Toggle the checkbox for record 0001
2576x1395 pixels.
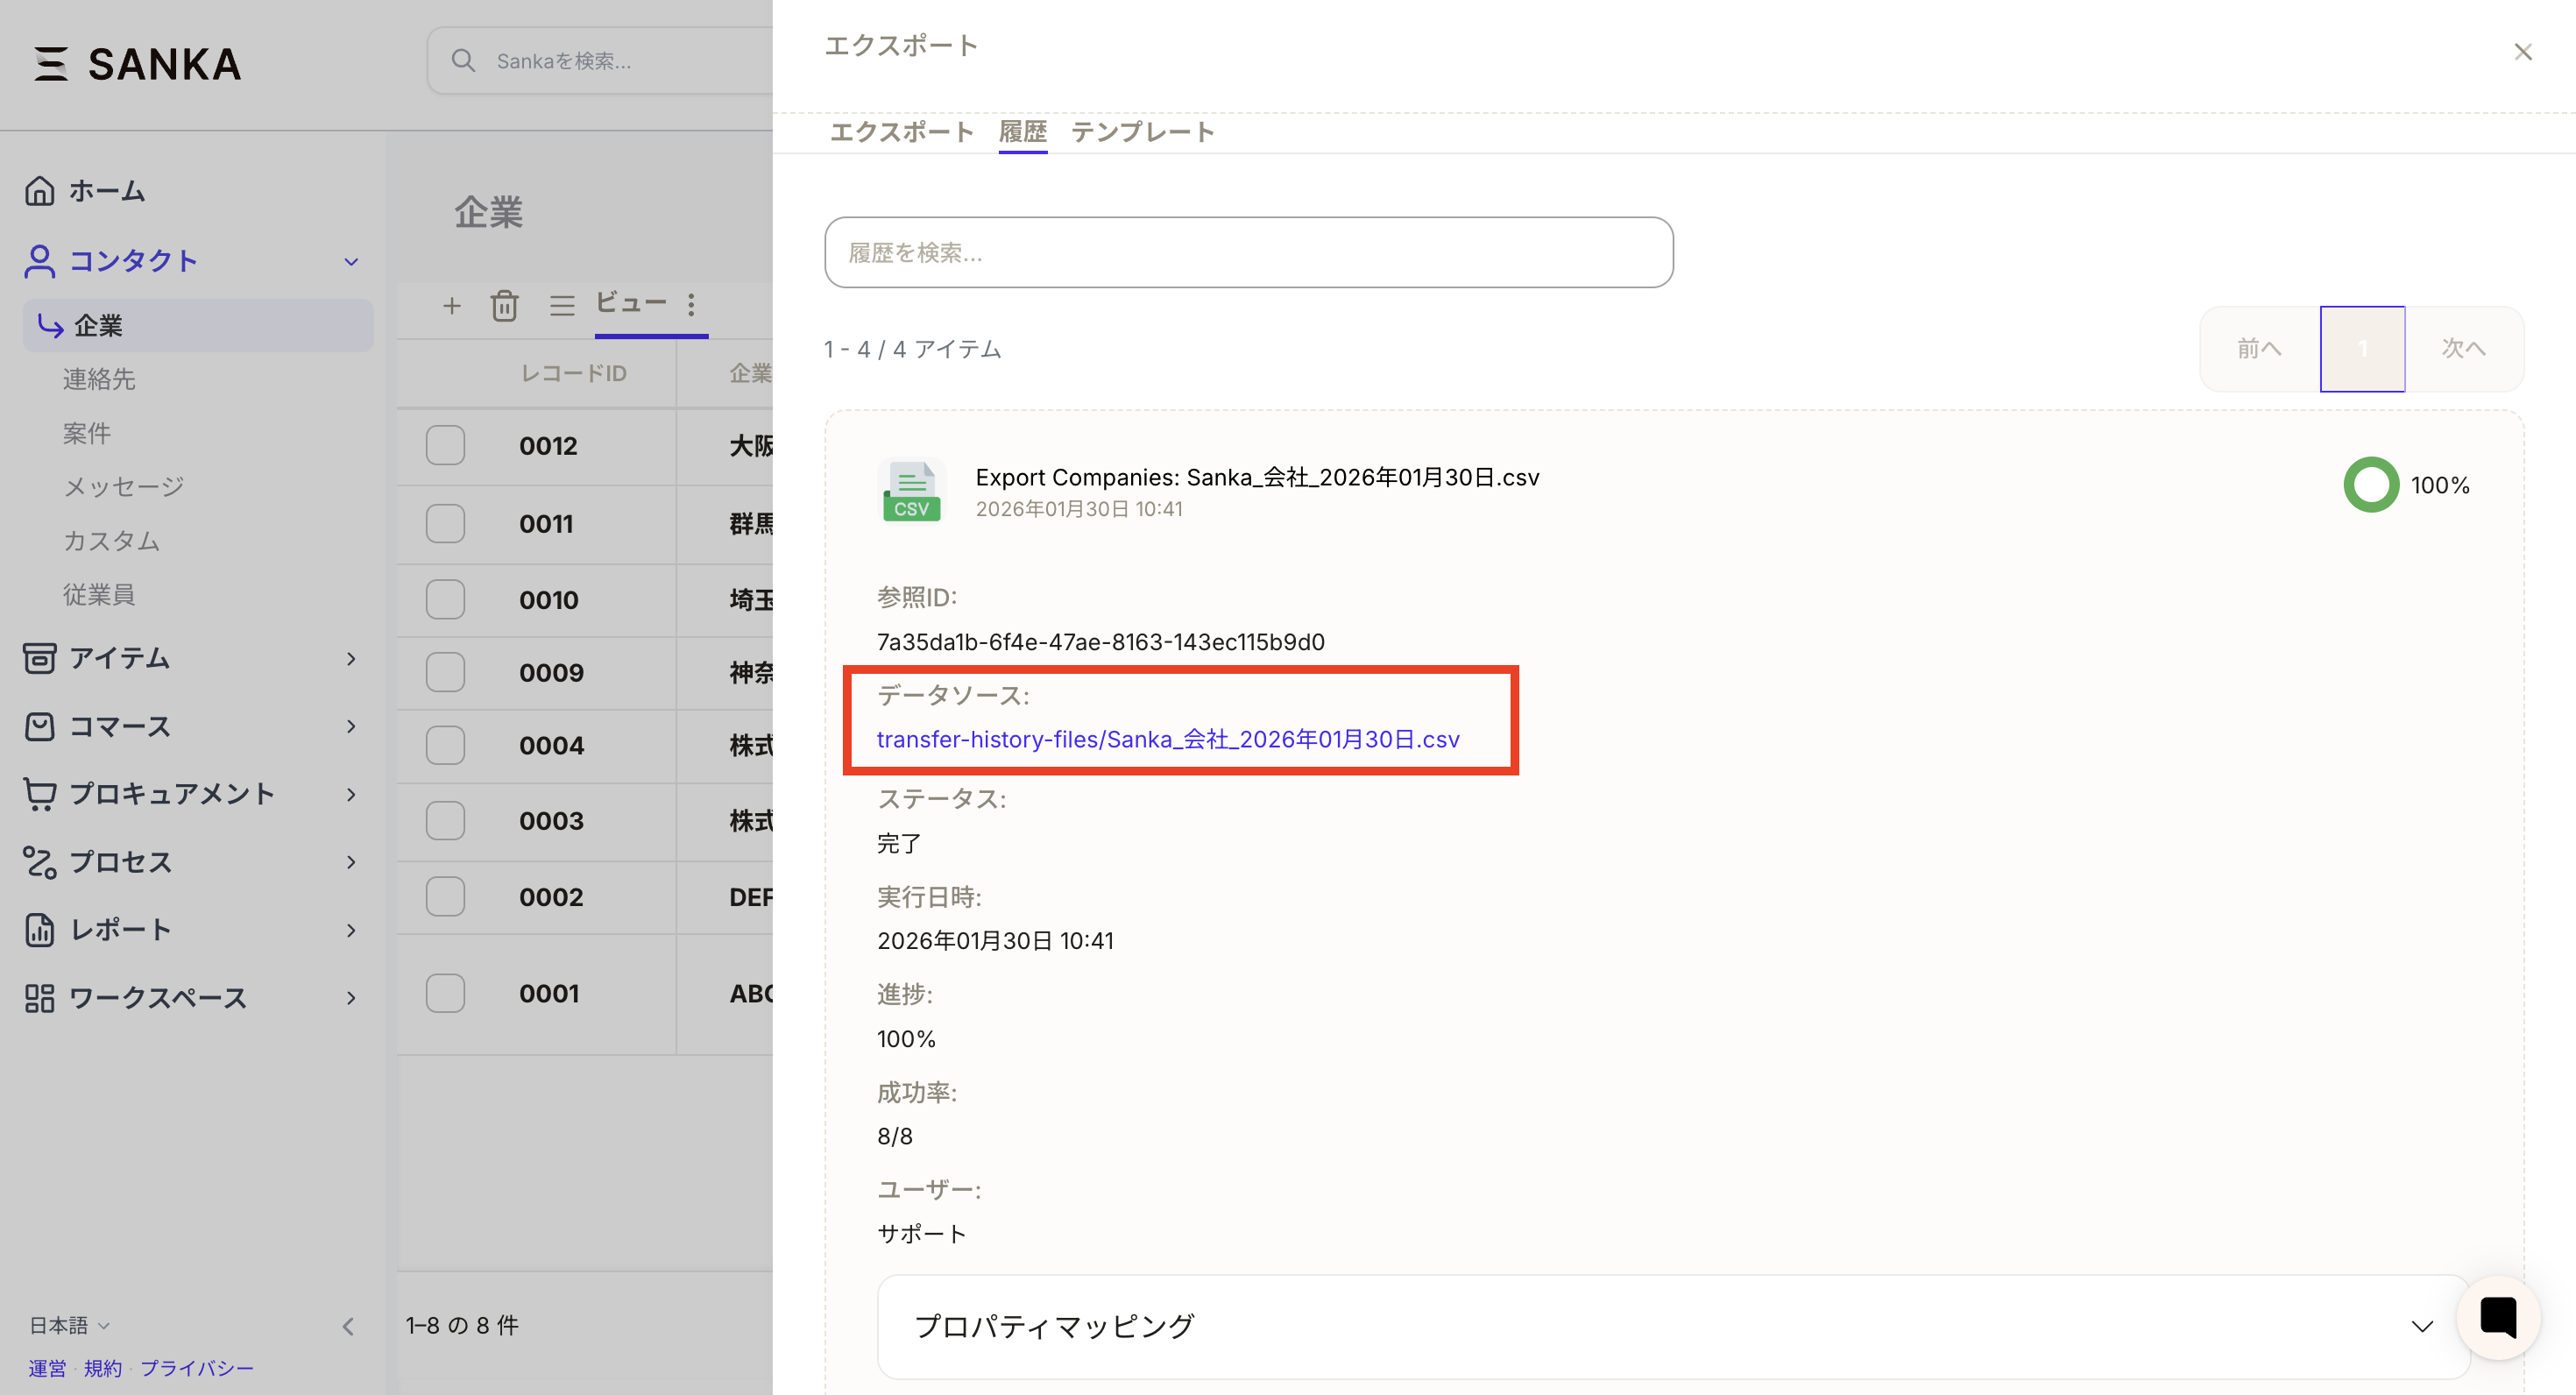pos(445,993)
